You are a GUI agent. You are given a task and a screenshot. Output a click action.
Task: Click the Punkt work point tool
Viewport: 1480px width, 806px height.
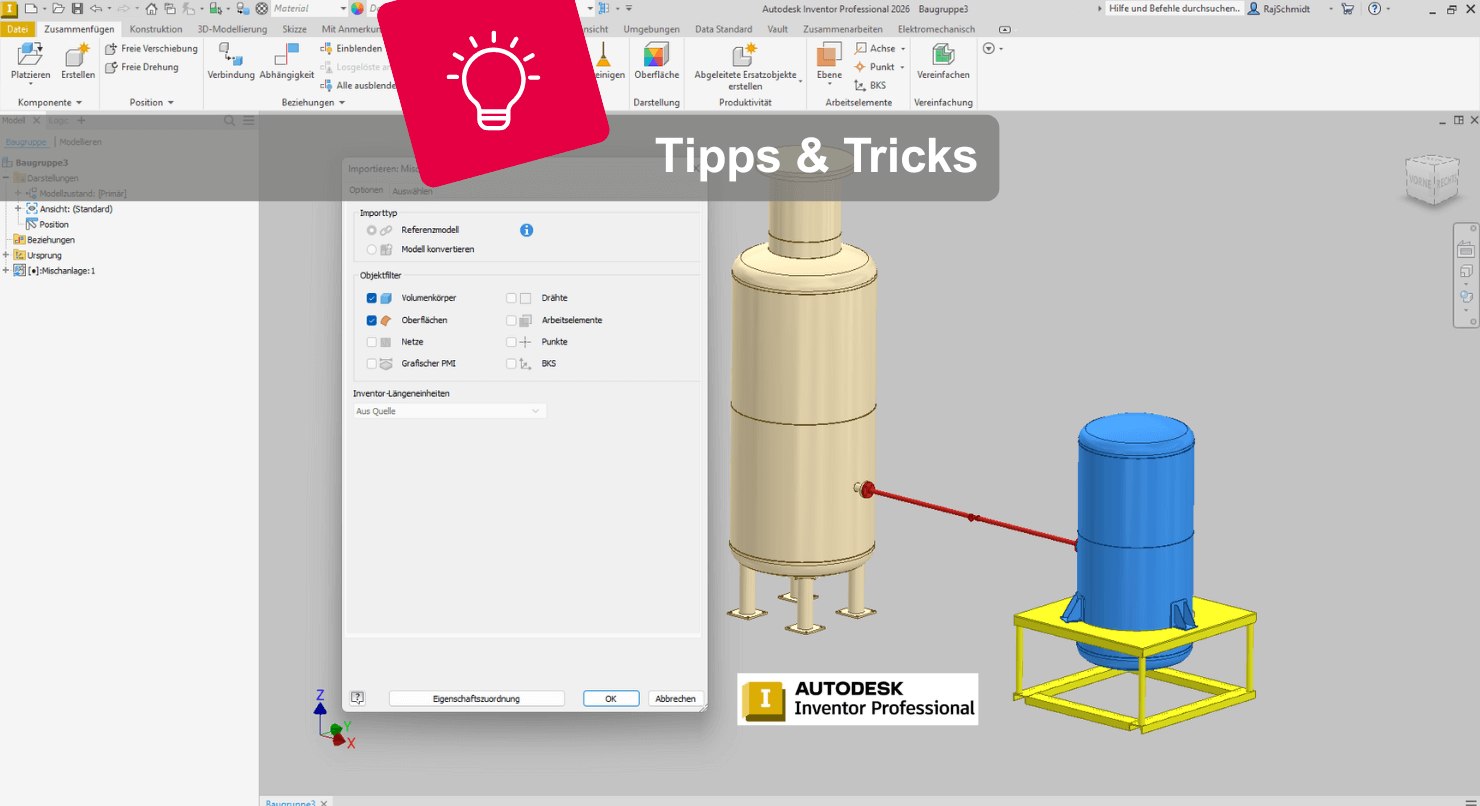point(876,67)
